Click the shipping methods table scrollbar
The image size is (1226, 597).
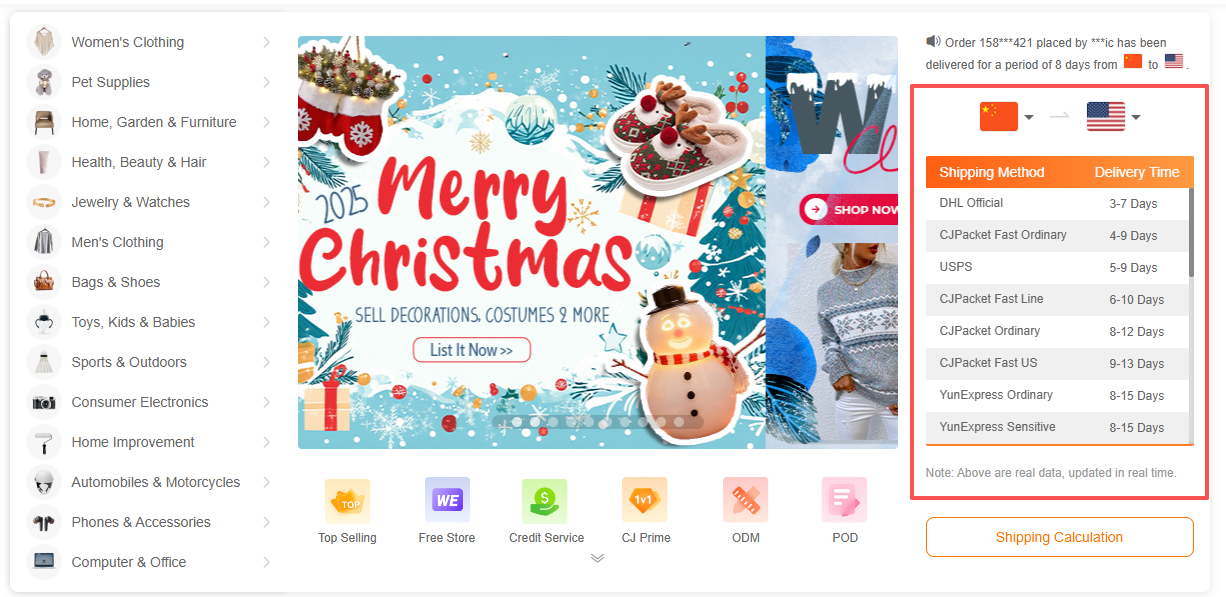pos(1191,232)
